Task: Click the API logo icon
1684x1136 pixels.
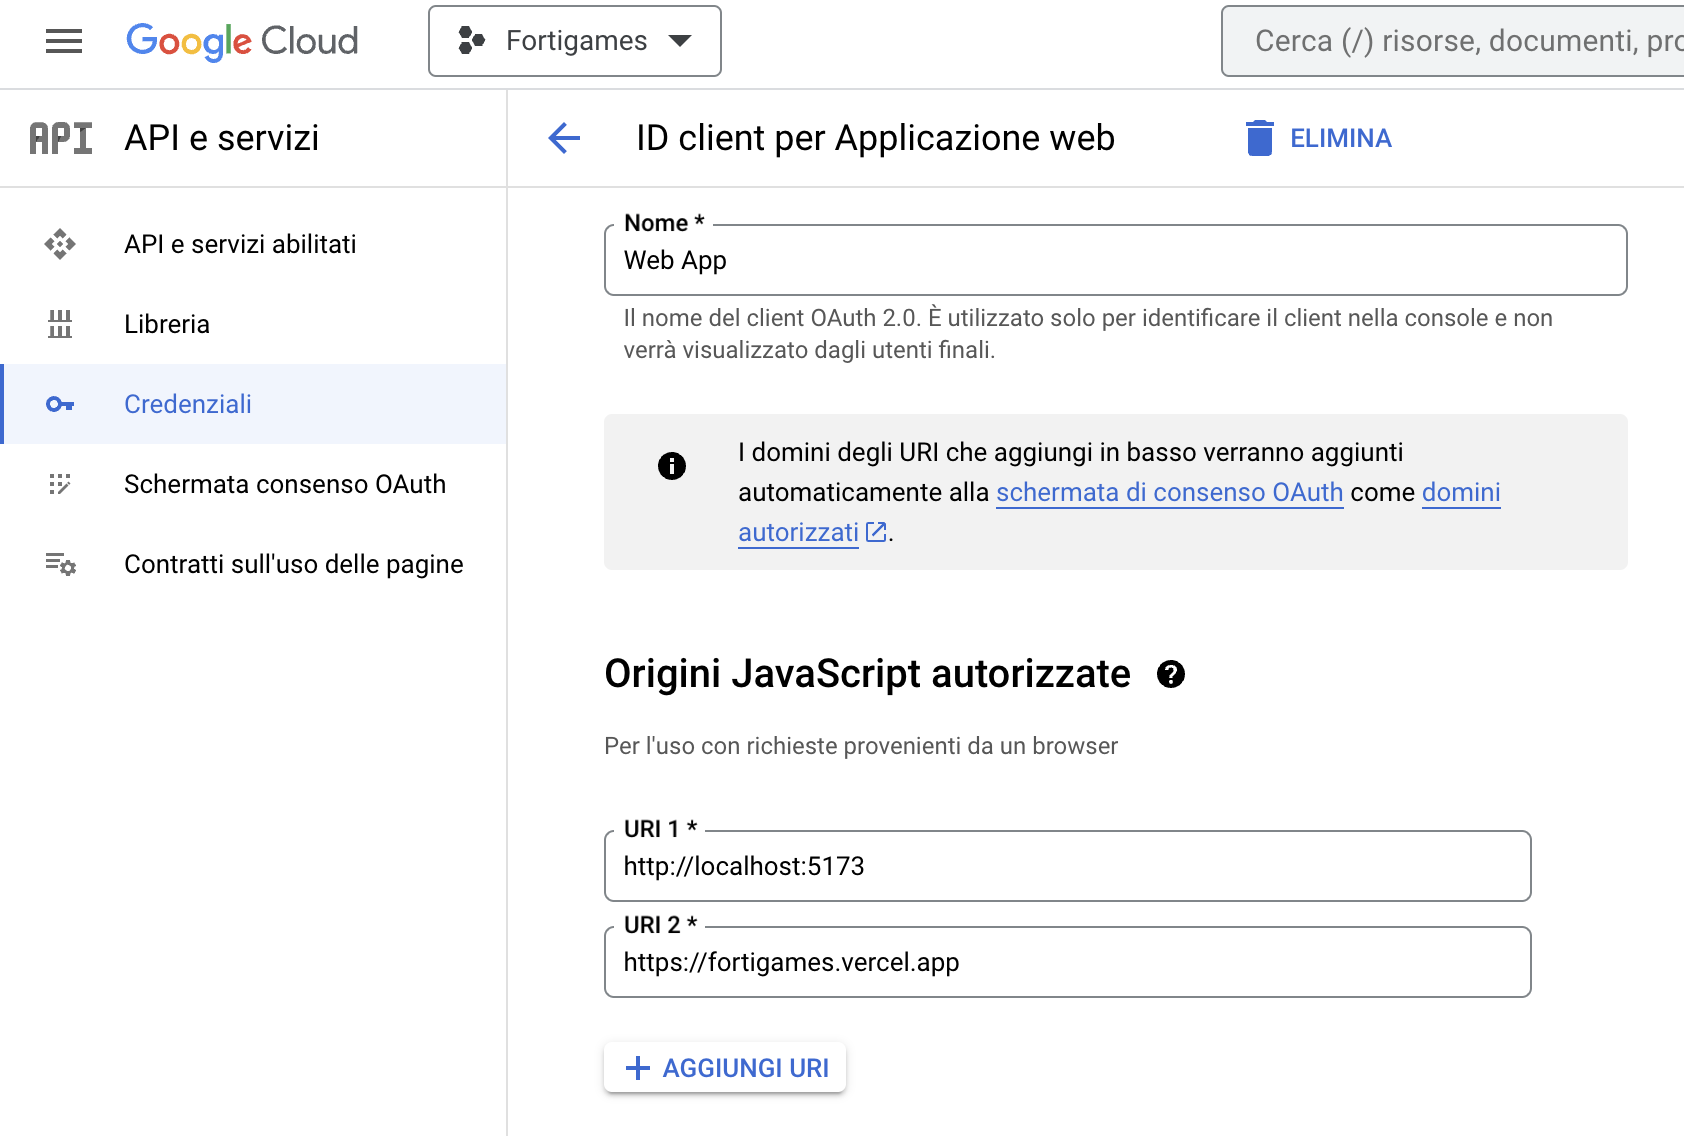Action: pyautogui.click(x=61, y=138)
